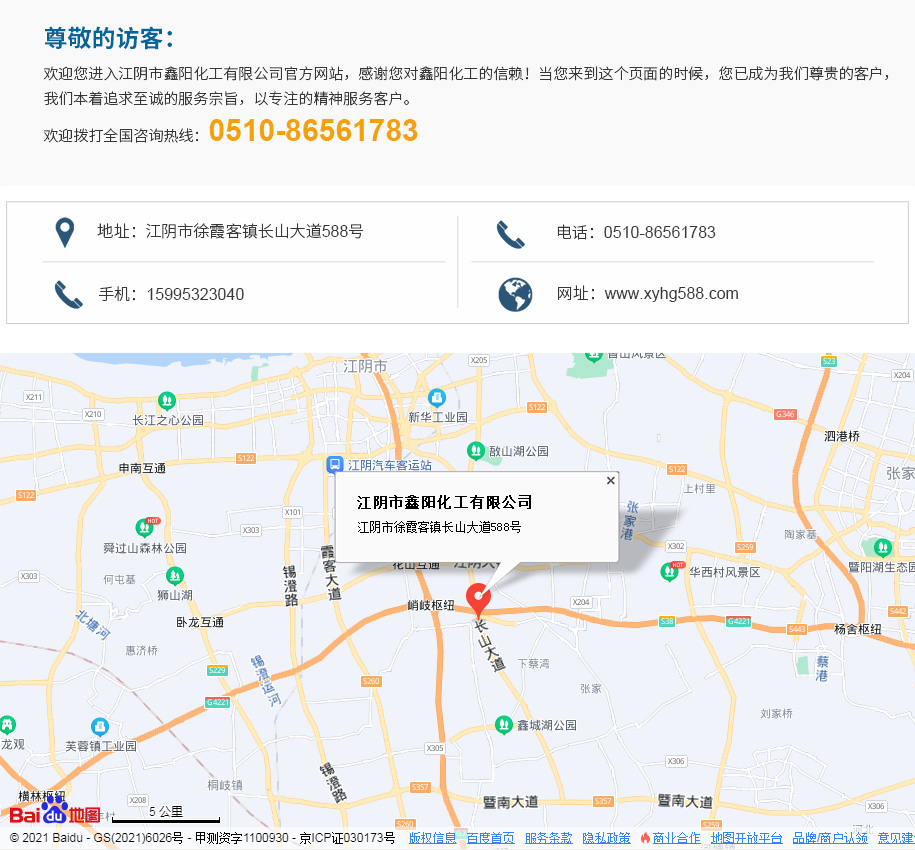Click the 敔山湖公园 park icon on map
This screenshot has width=915, height=850.
[x=476, y=451]
